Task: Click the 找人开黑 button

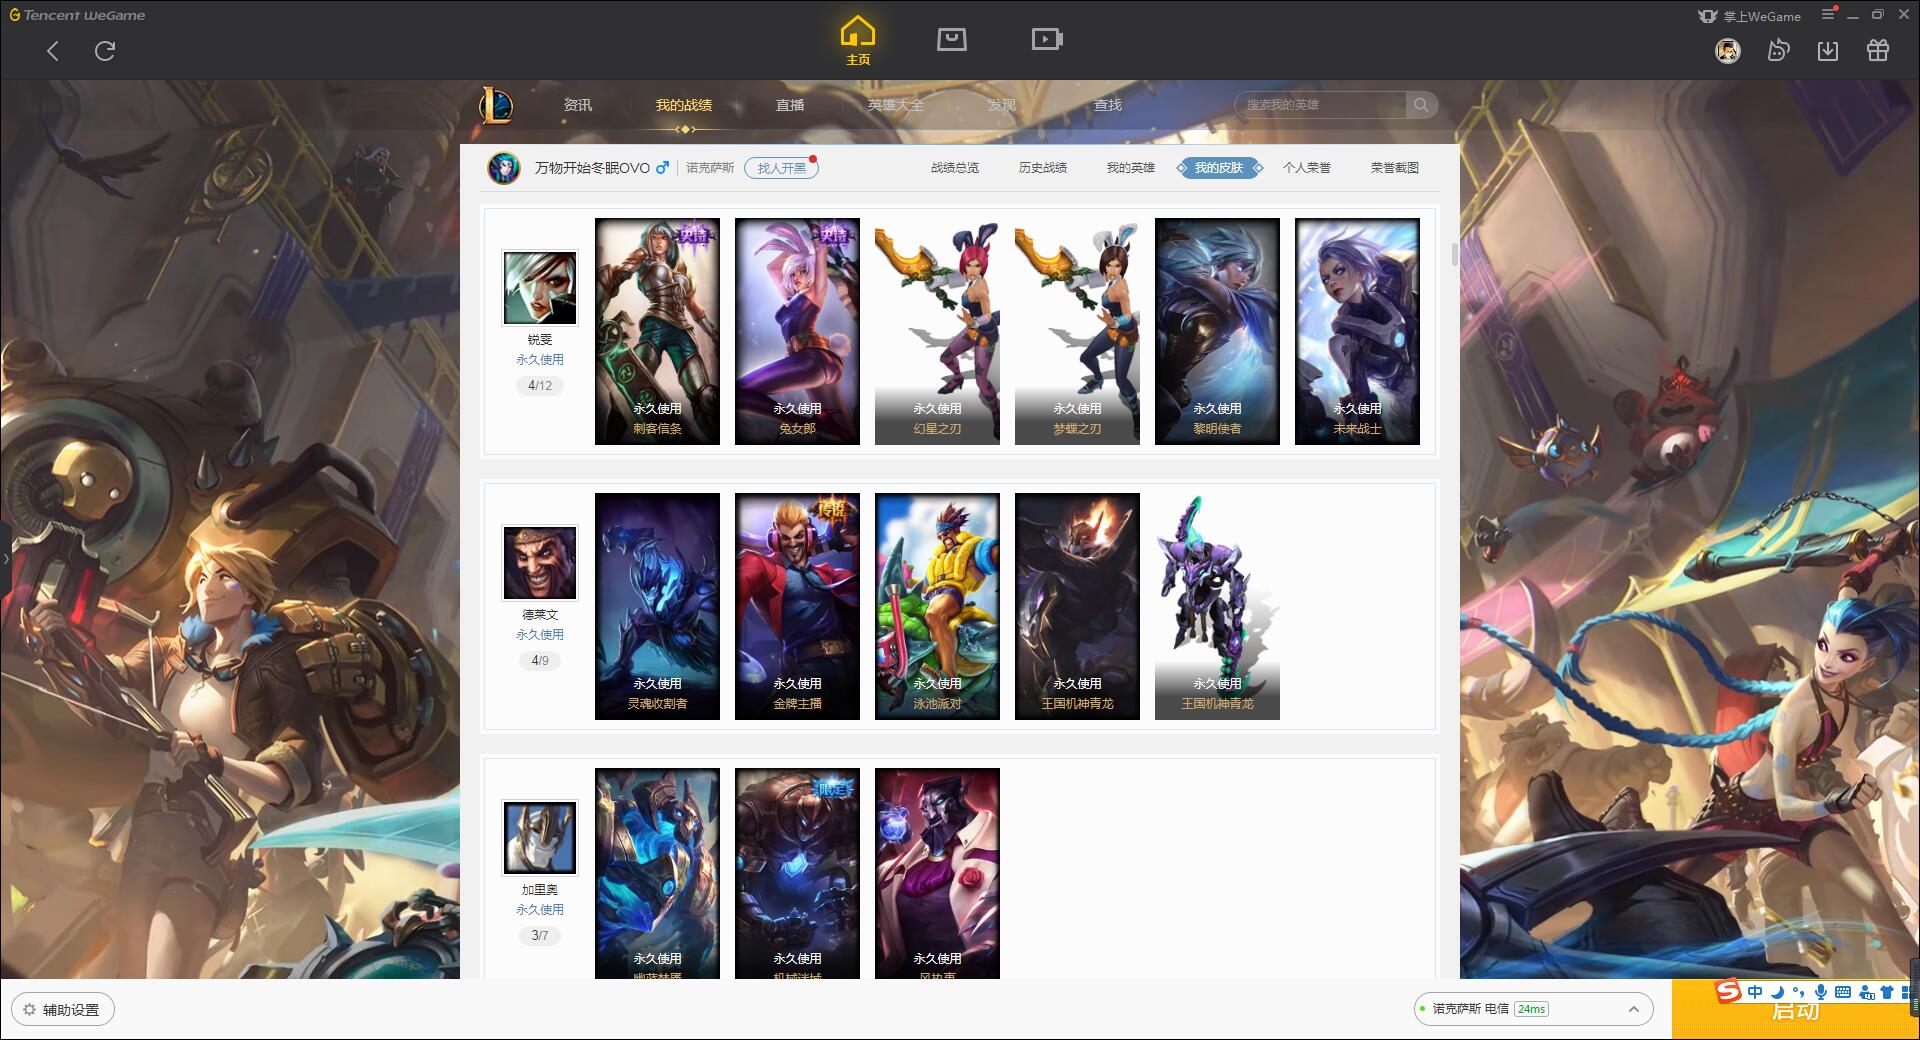Action: (781, 168)
